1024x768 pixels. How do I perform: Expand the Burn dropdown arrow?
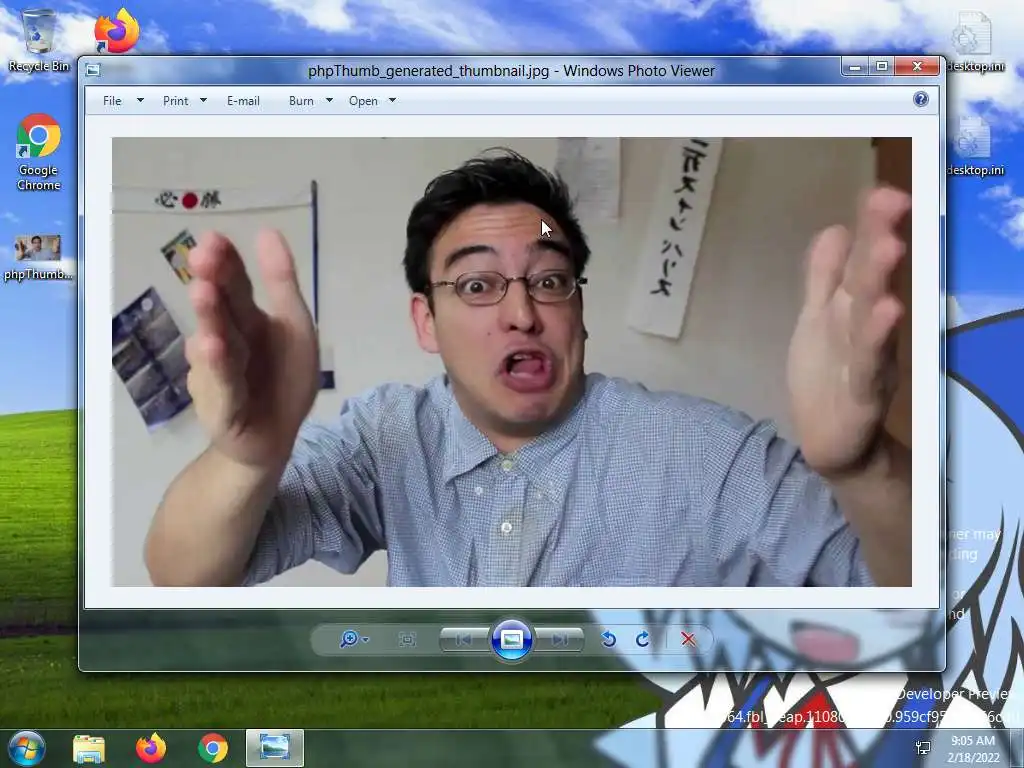329,101
